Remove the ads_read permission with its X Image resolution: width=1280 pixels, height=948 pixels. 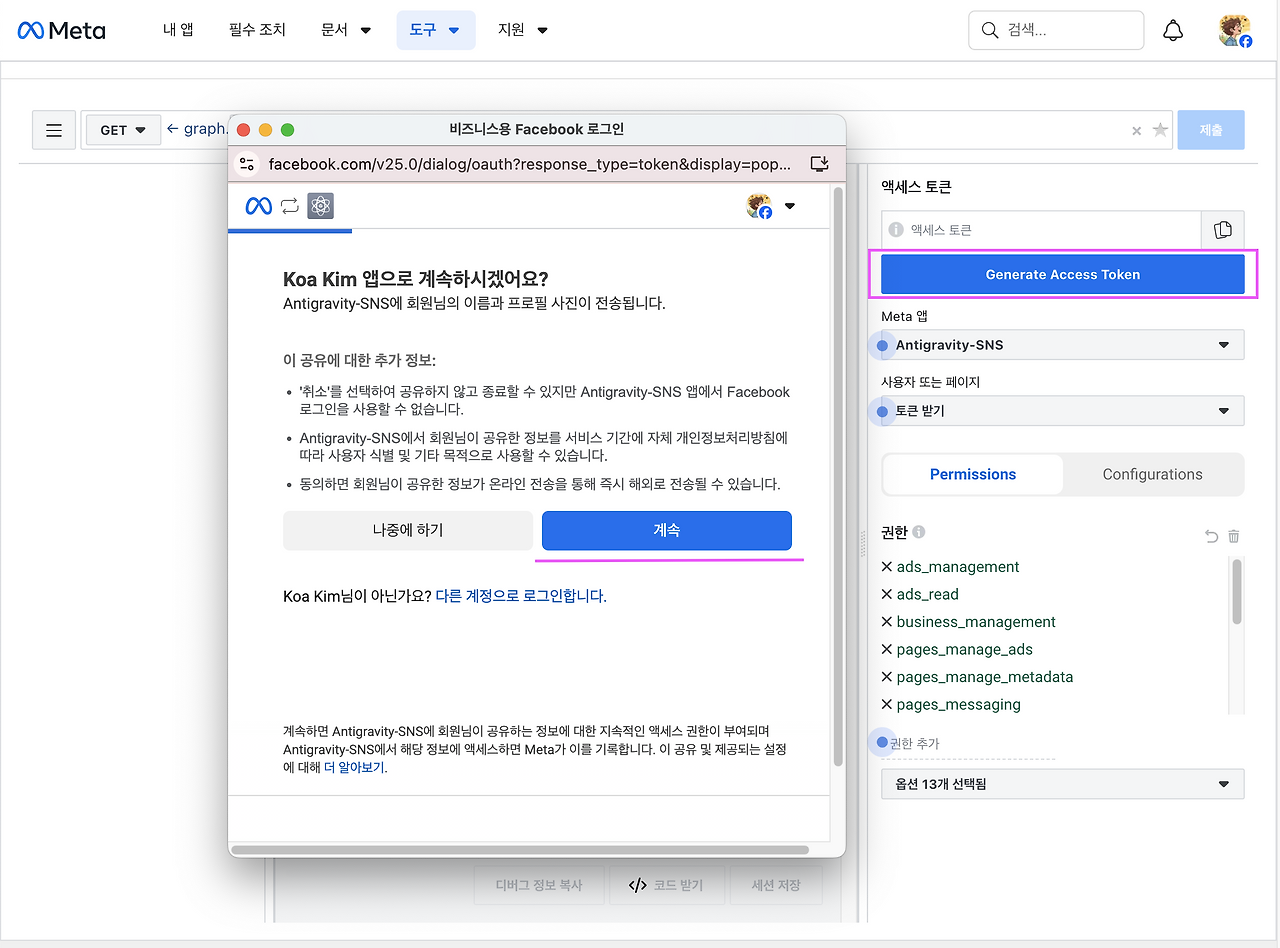click(887, 594)
